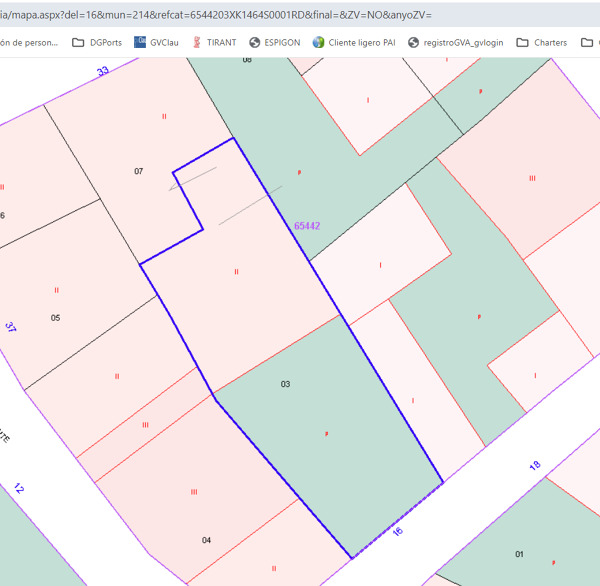Screen dimensions: 600x586
Task: Click parcel 07 on the map
Action: [139, 172]
